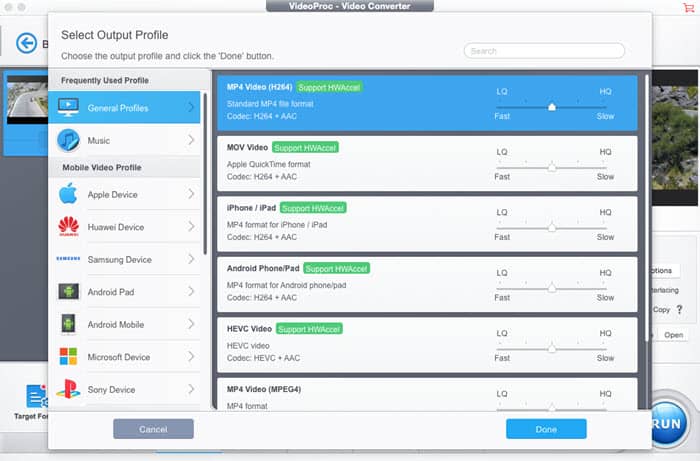Select Music category label
This screenshot has width=700, height=461.
click(99, 141)
